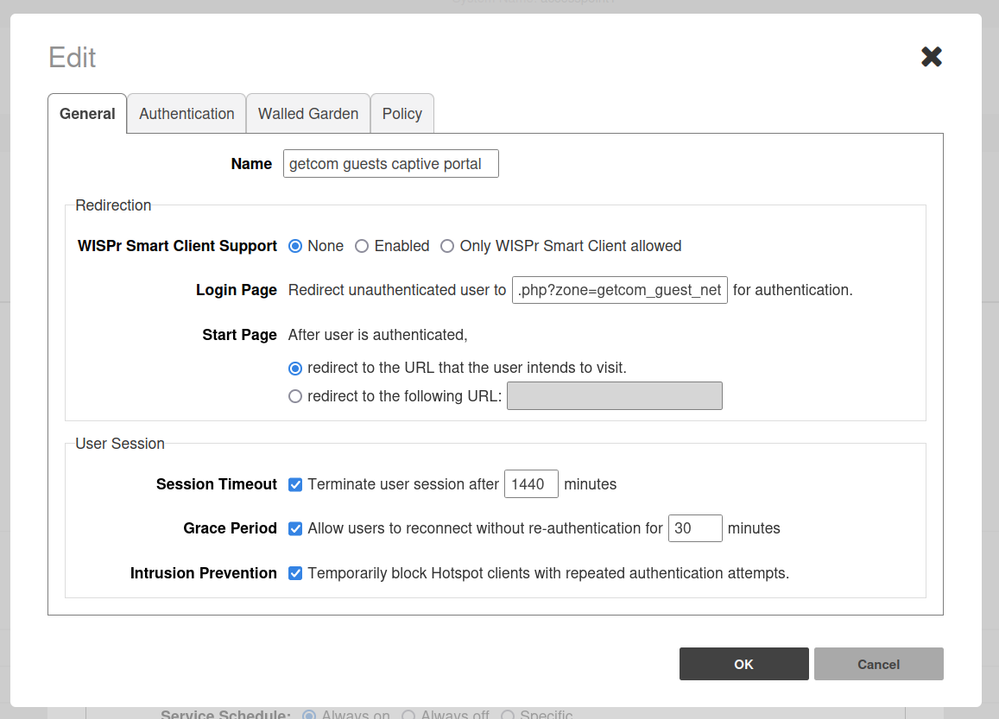
Task: Select the Policy tab
Action: [402, 114]
